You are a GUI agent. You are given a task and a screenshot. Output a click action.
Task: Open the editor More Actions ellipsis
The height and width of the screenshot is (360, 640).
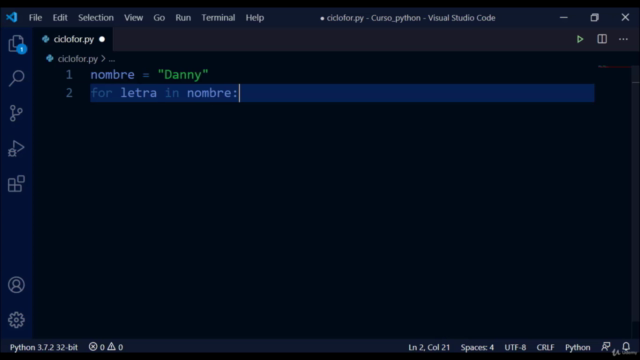pos(623,39)
